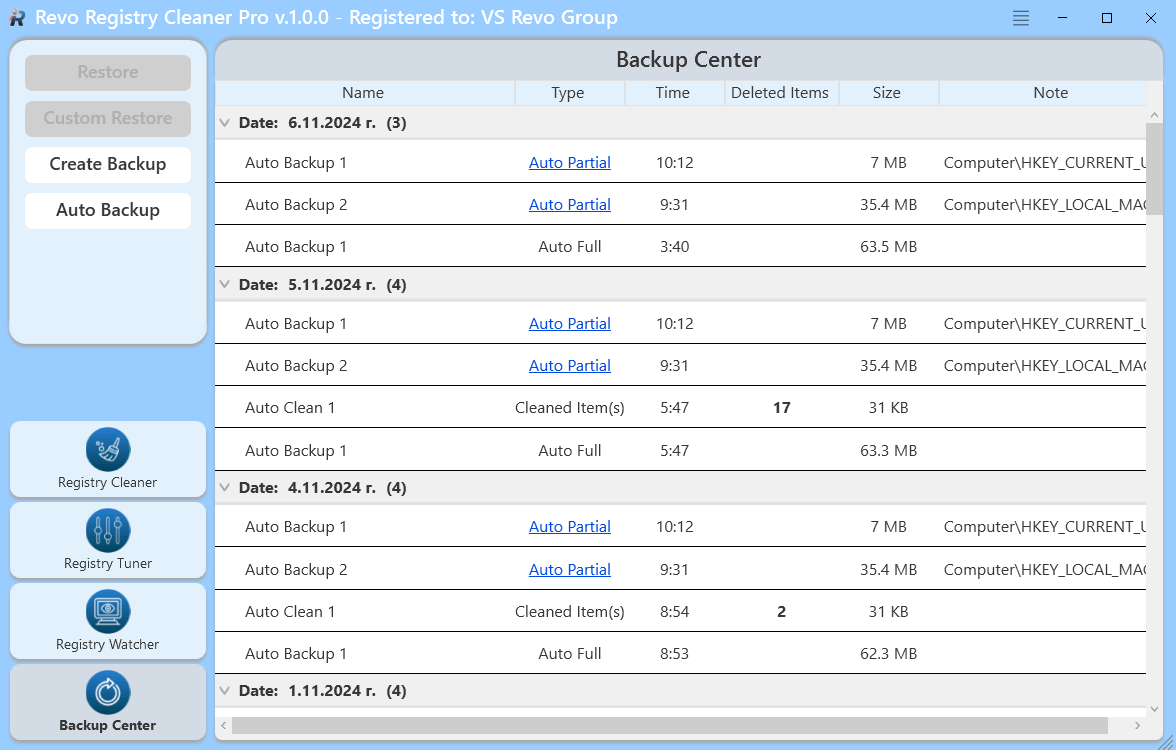1176x750 pixels.
Task: Click the Create Backup button
Action: 108,164
